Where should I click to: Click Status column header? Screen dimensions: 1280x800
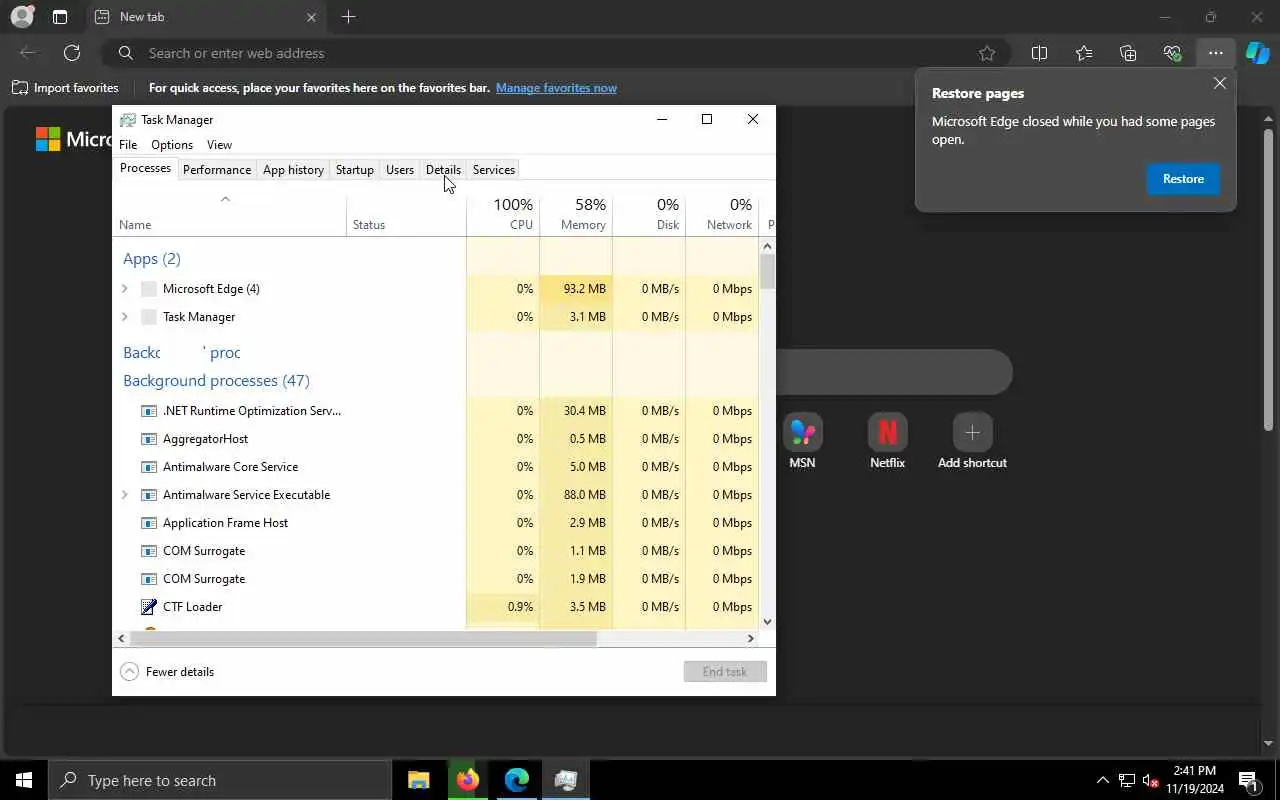click(406, 214)
